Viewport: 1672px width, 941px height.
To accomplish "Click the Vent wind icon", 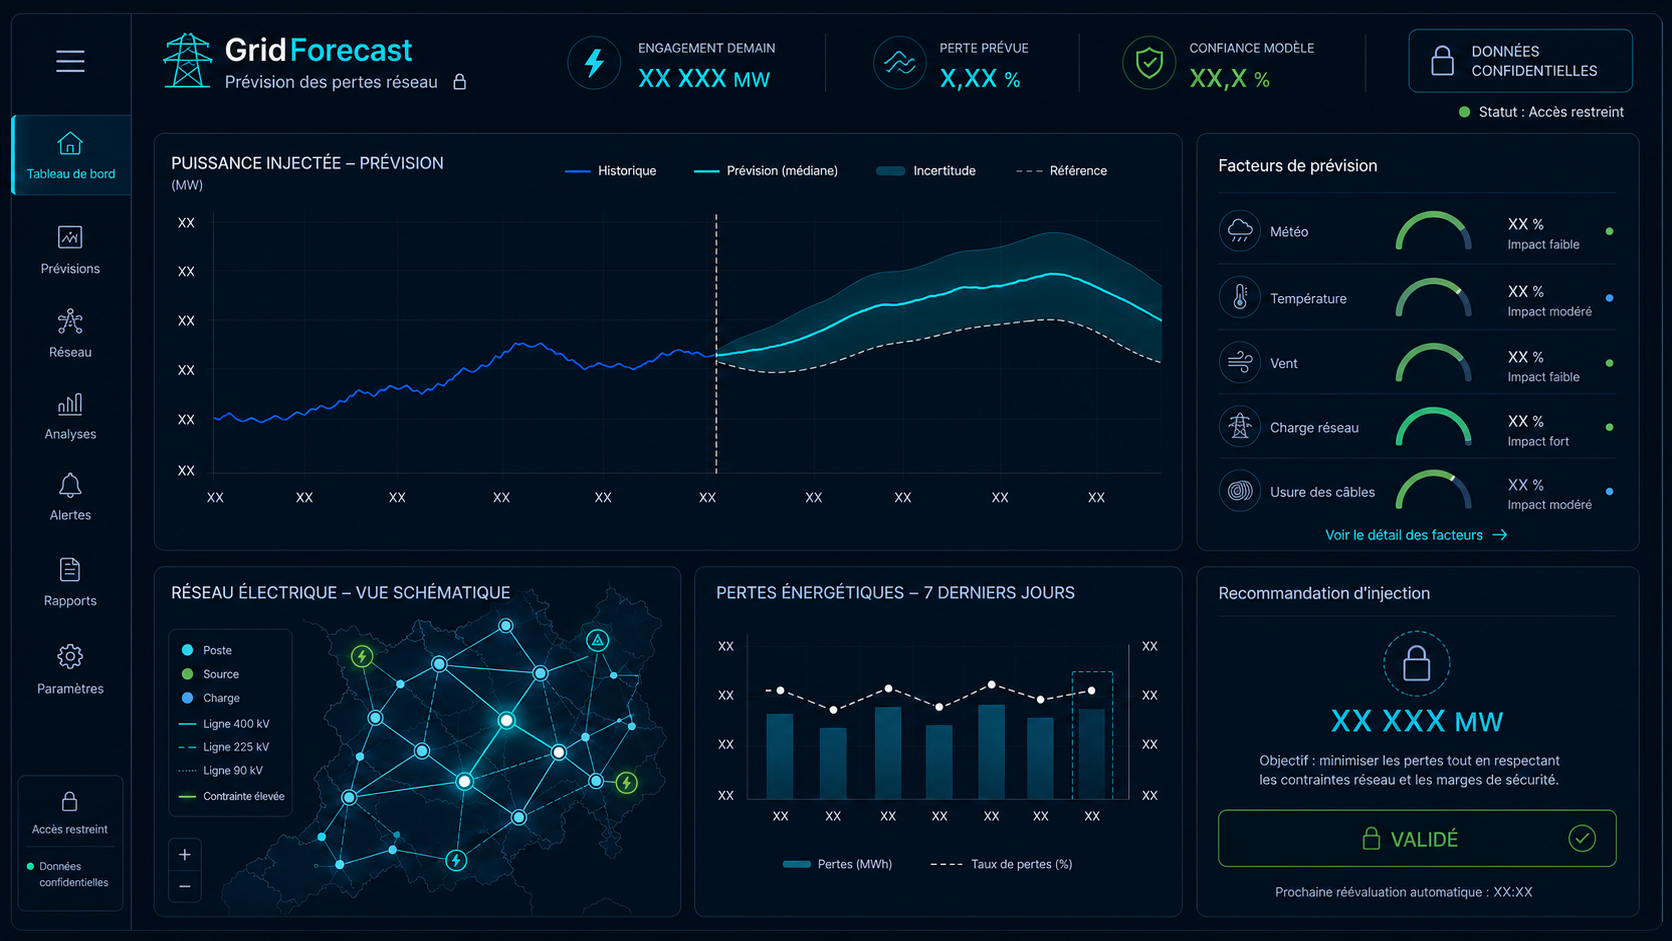I will pyautogui.click(x=1240, y=363).
